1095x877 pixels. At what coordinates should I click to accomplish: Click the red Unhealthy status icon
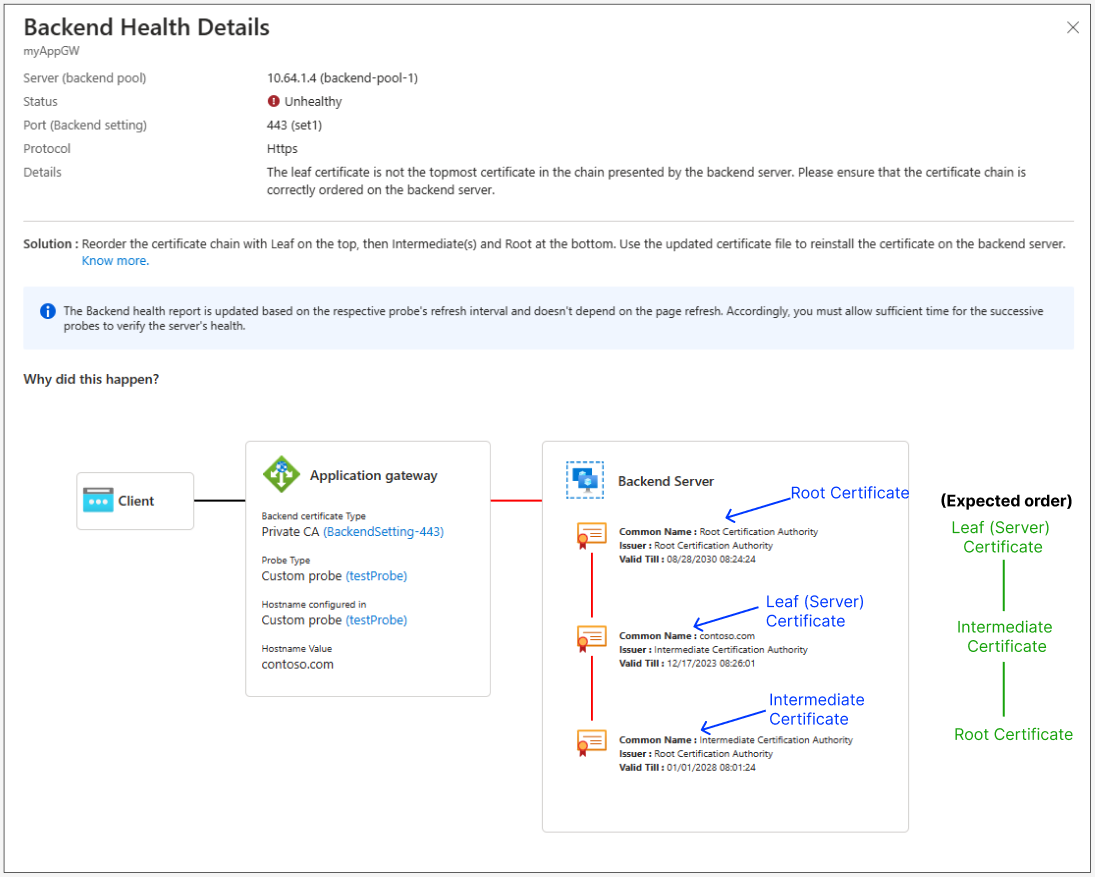(274, 101)
